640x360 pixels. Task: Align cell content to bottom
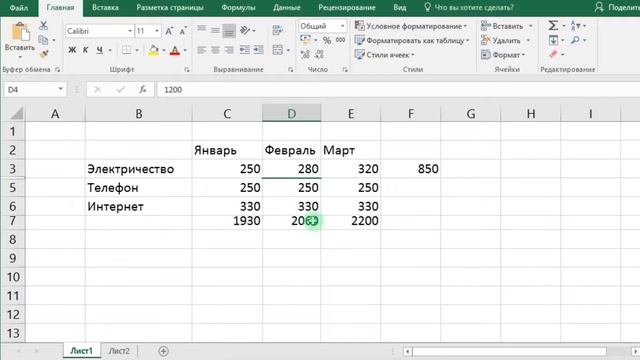pyautogui.click(x=229, y=31)
